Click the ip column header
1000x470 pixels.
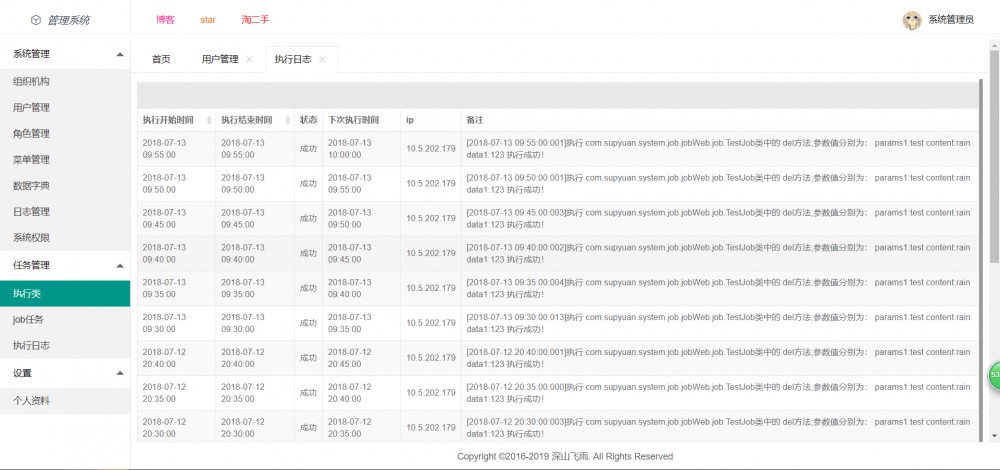[x=431, y=120]
